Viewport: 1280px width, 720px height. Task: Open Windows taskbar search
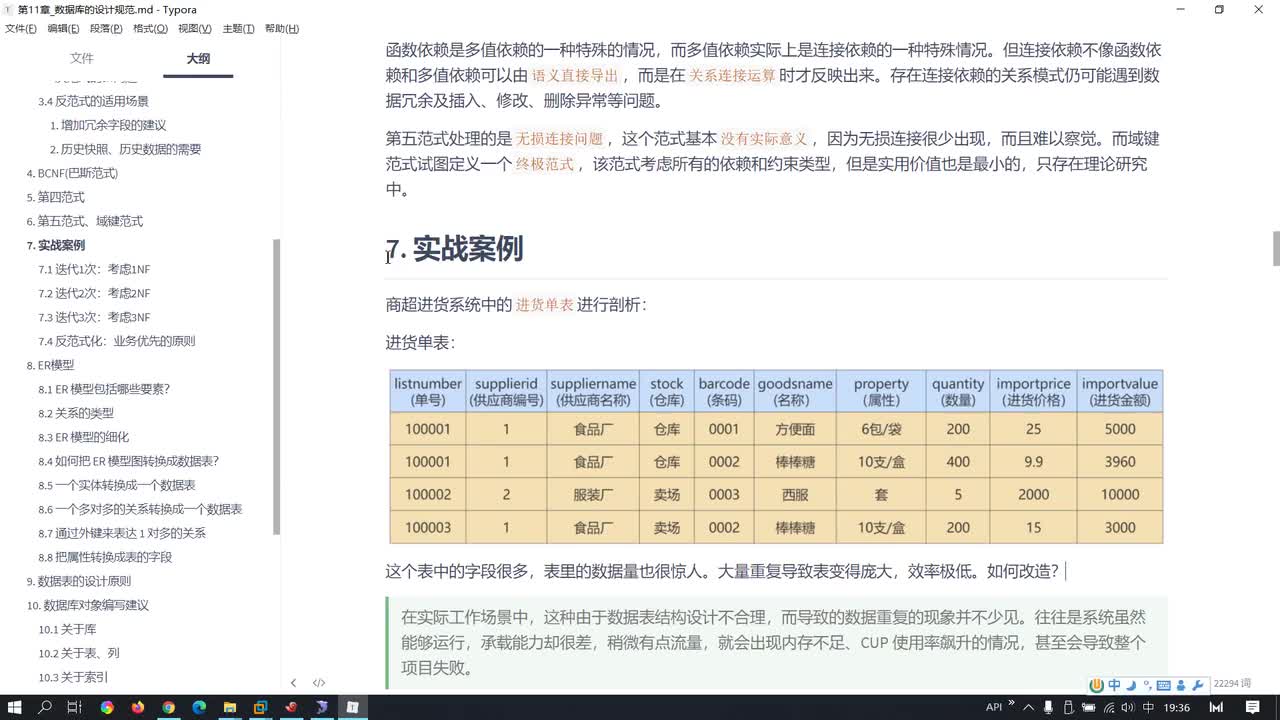click(x=45, y=707)
